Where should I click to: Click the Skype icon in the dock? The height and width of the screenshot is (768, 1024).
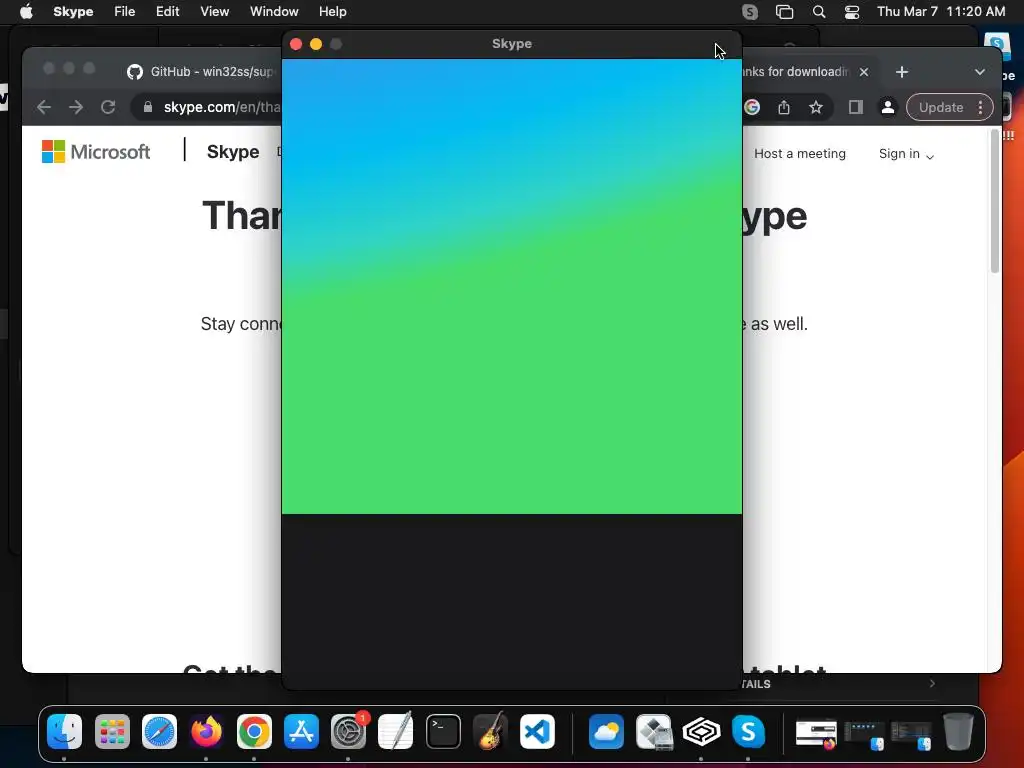748,731
